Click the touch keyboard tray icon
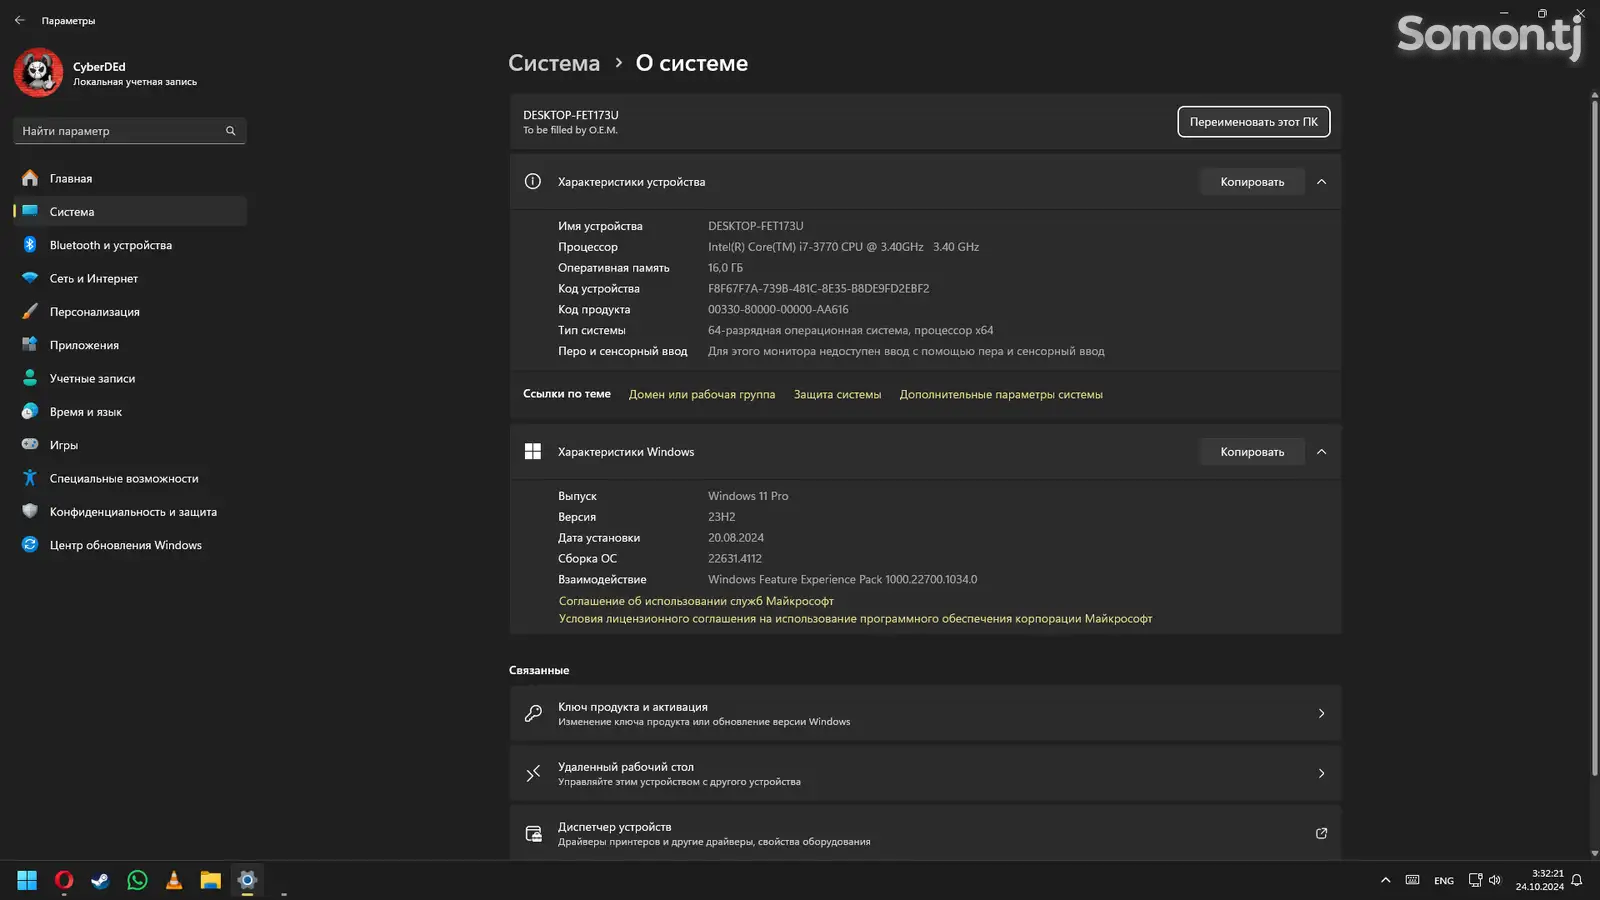1600x900 pixels. pos(1412,880)
